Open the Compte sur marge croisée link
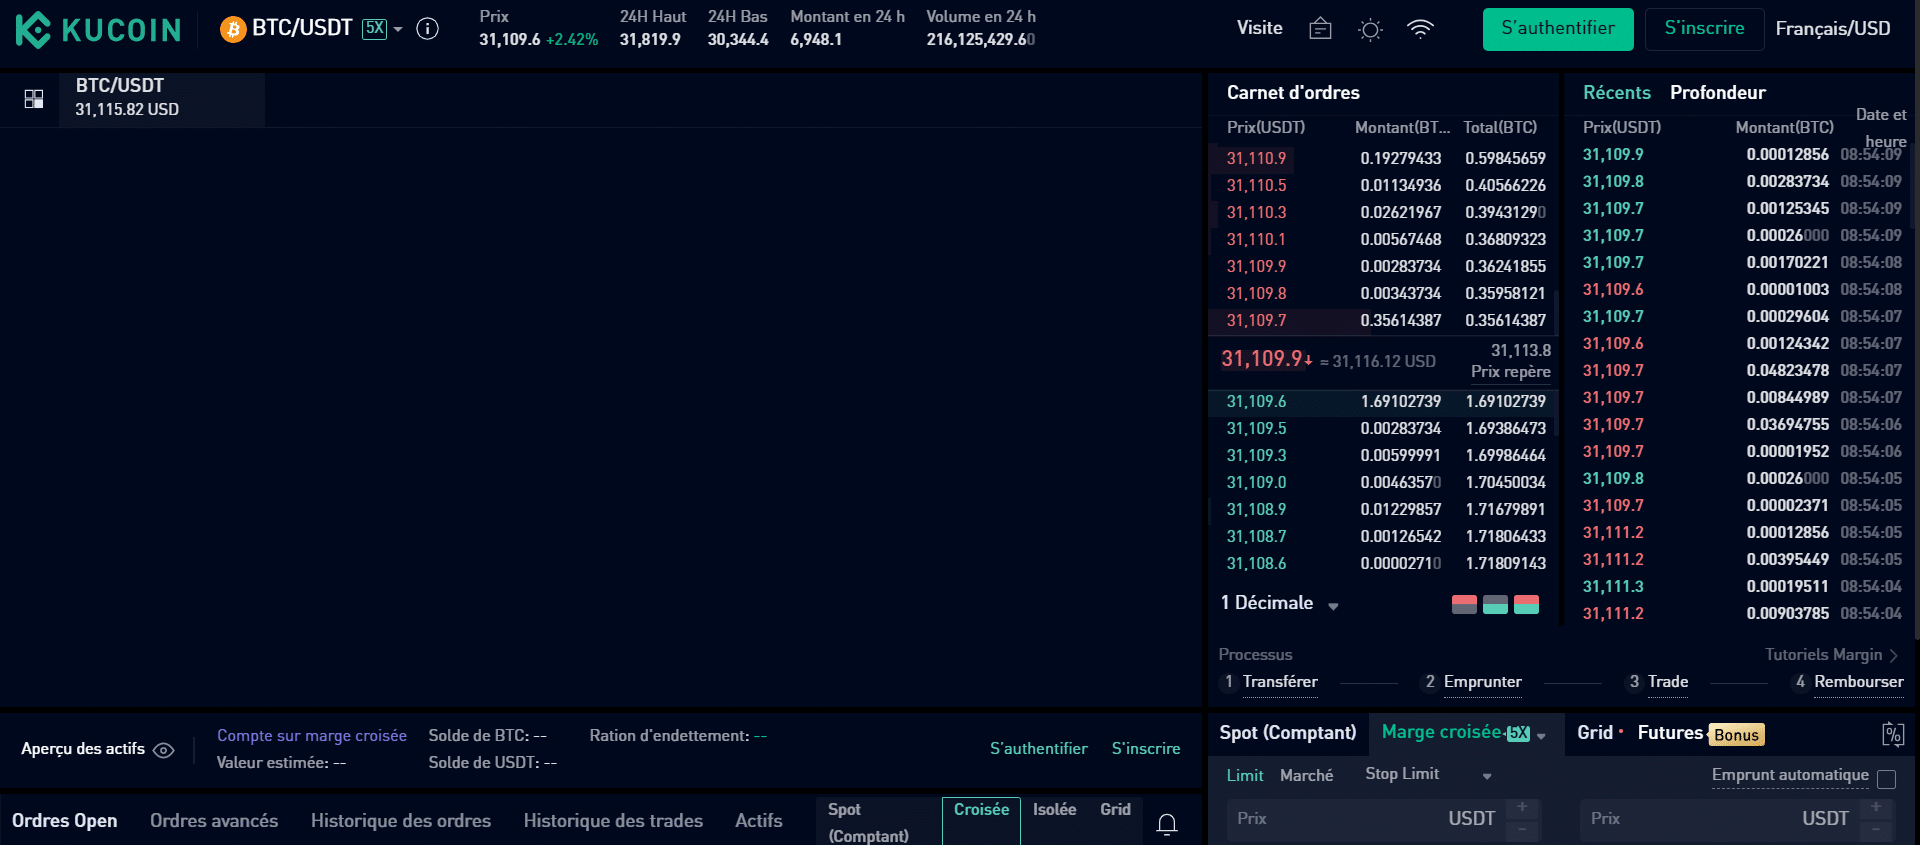Viewport: 1920px width, 845px height. (x=312, y=736)
